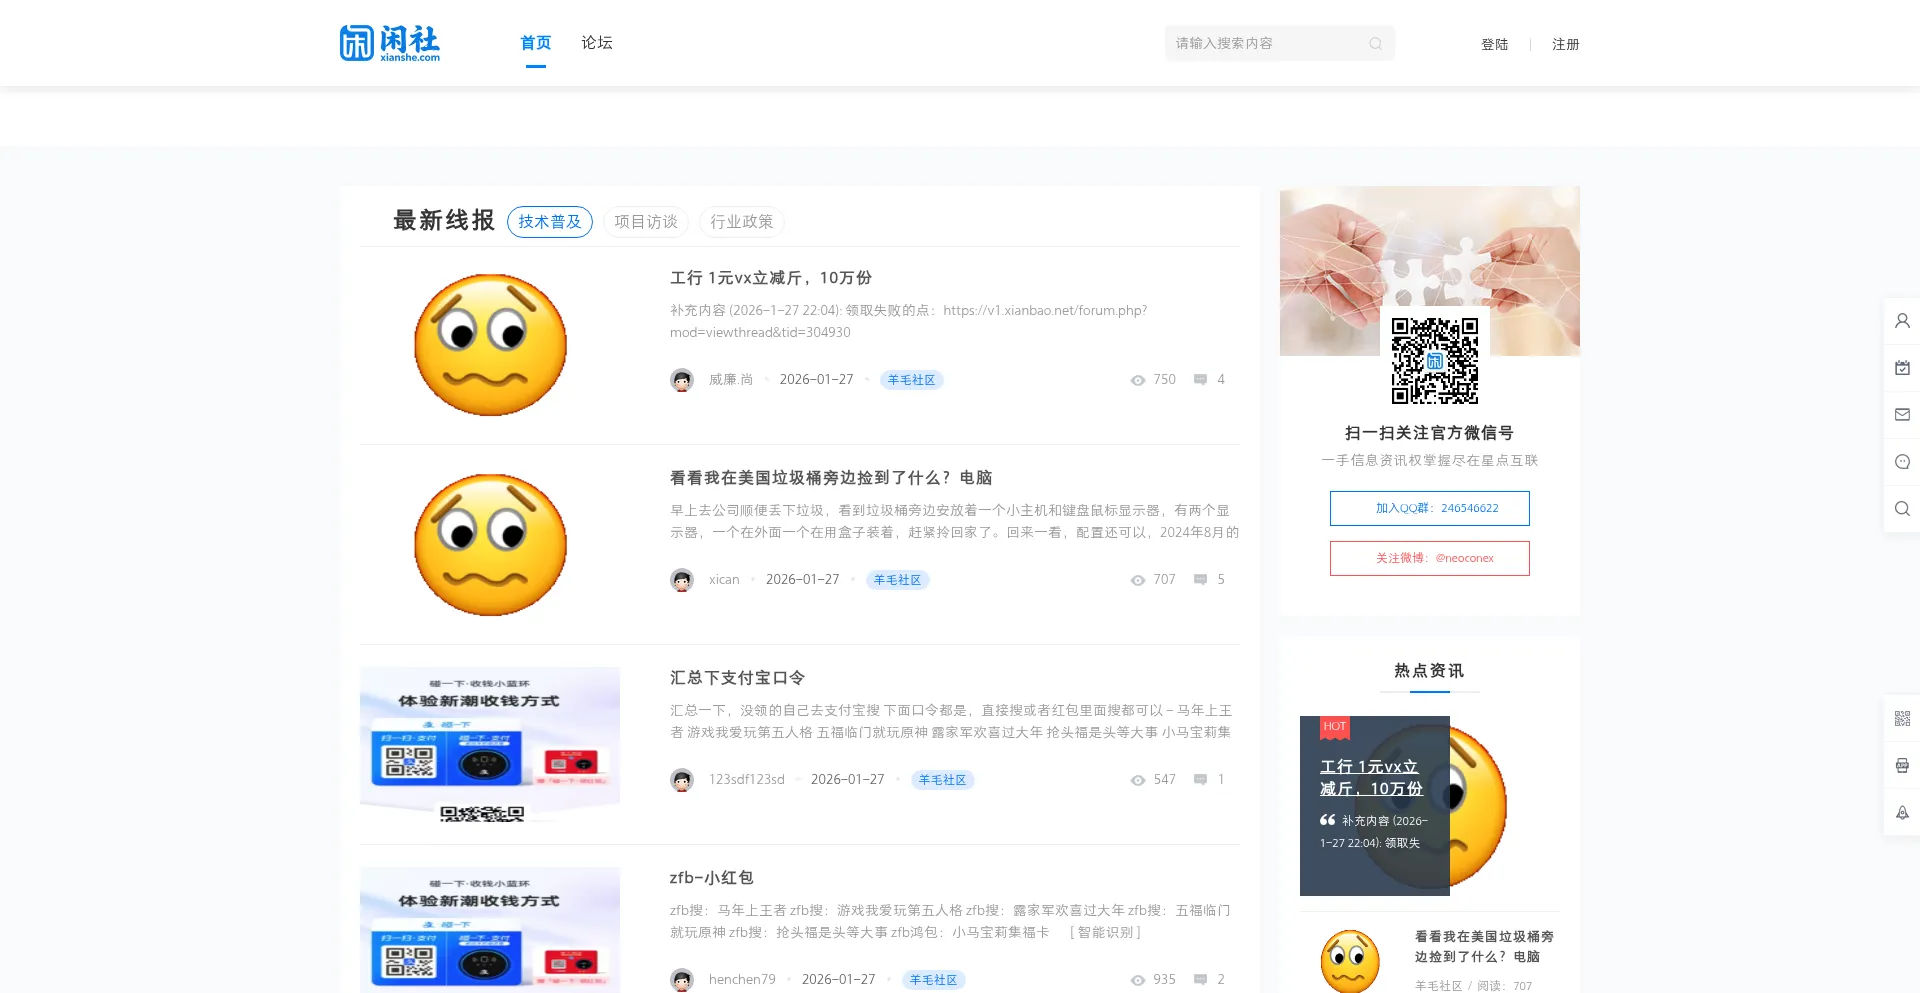Image resolution: width=1920 pixels, height=993 pixels.
Task: Open article 看看我在美国垃圾桶旁边捡到了什么？电脑
Action: [831, 478]
